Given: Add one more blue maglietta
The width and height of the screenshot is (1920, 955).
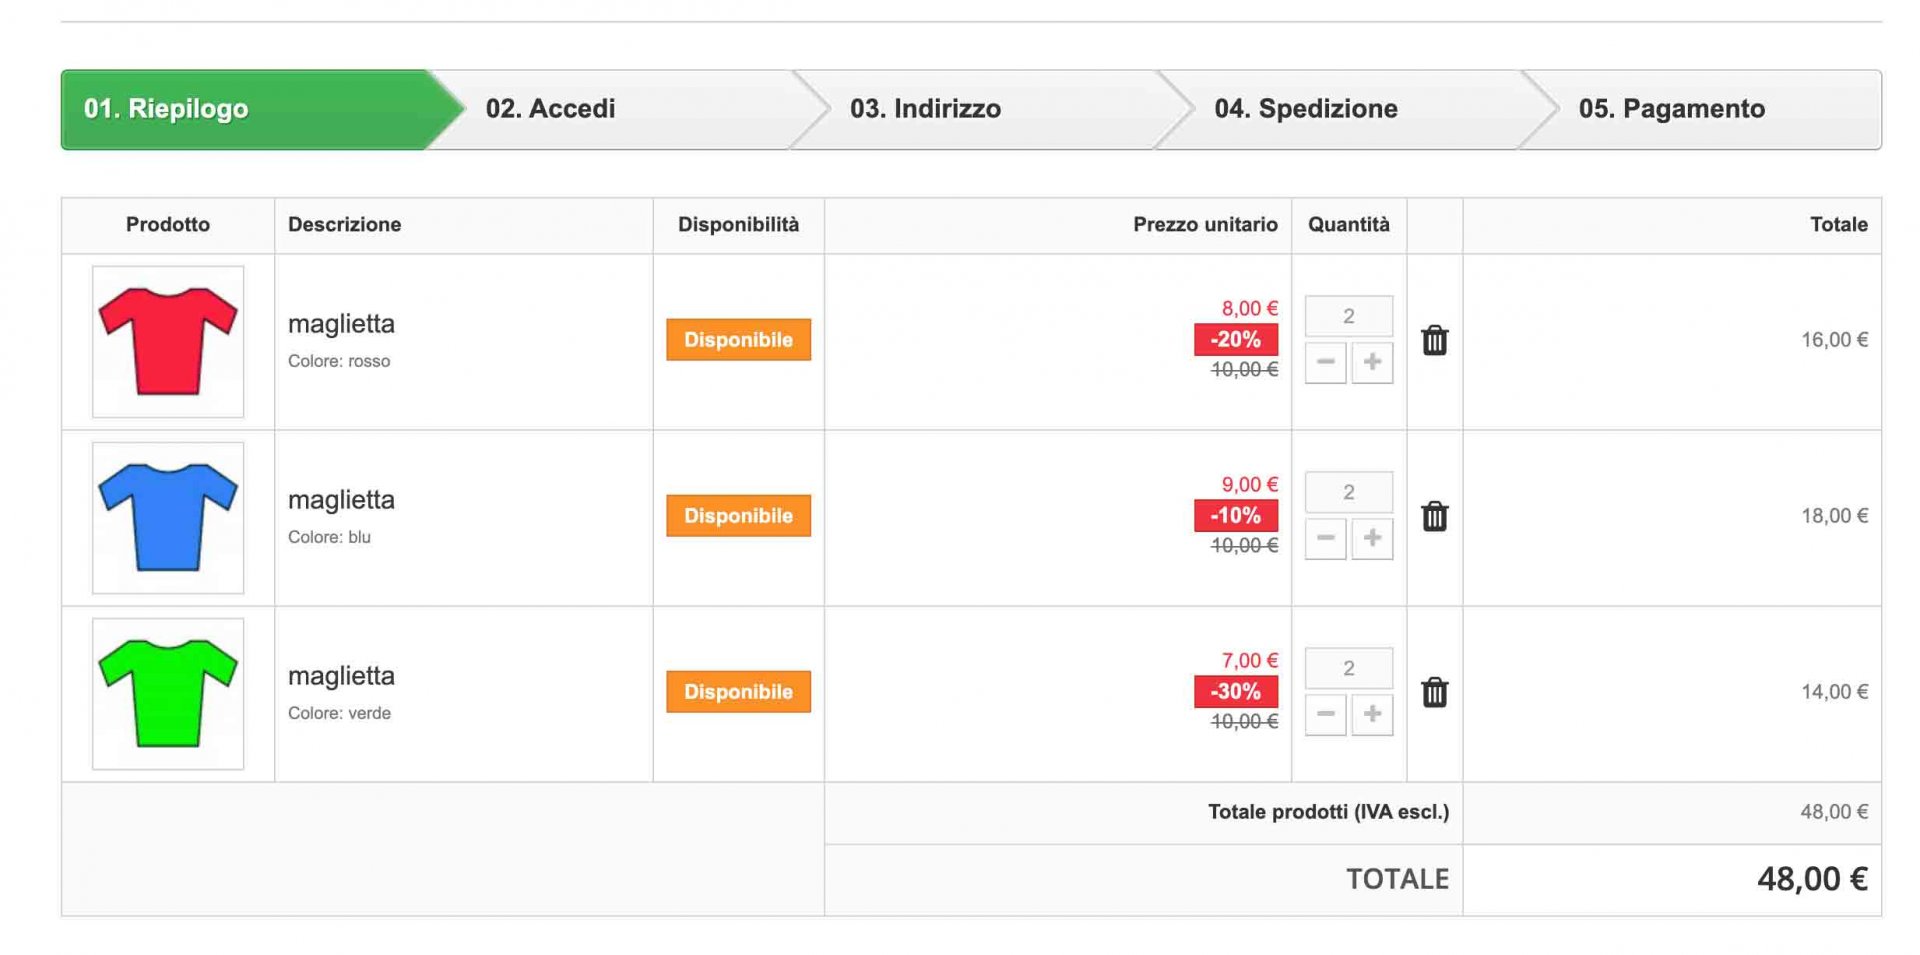Looking at the screenshot, I should 1372,538.
